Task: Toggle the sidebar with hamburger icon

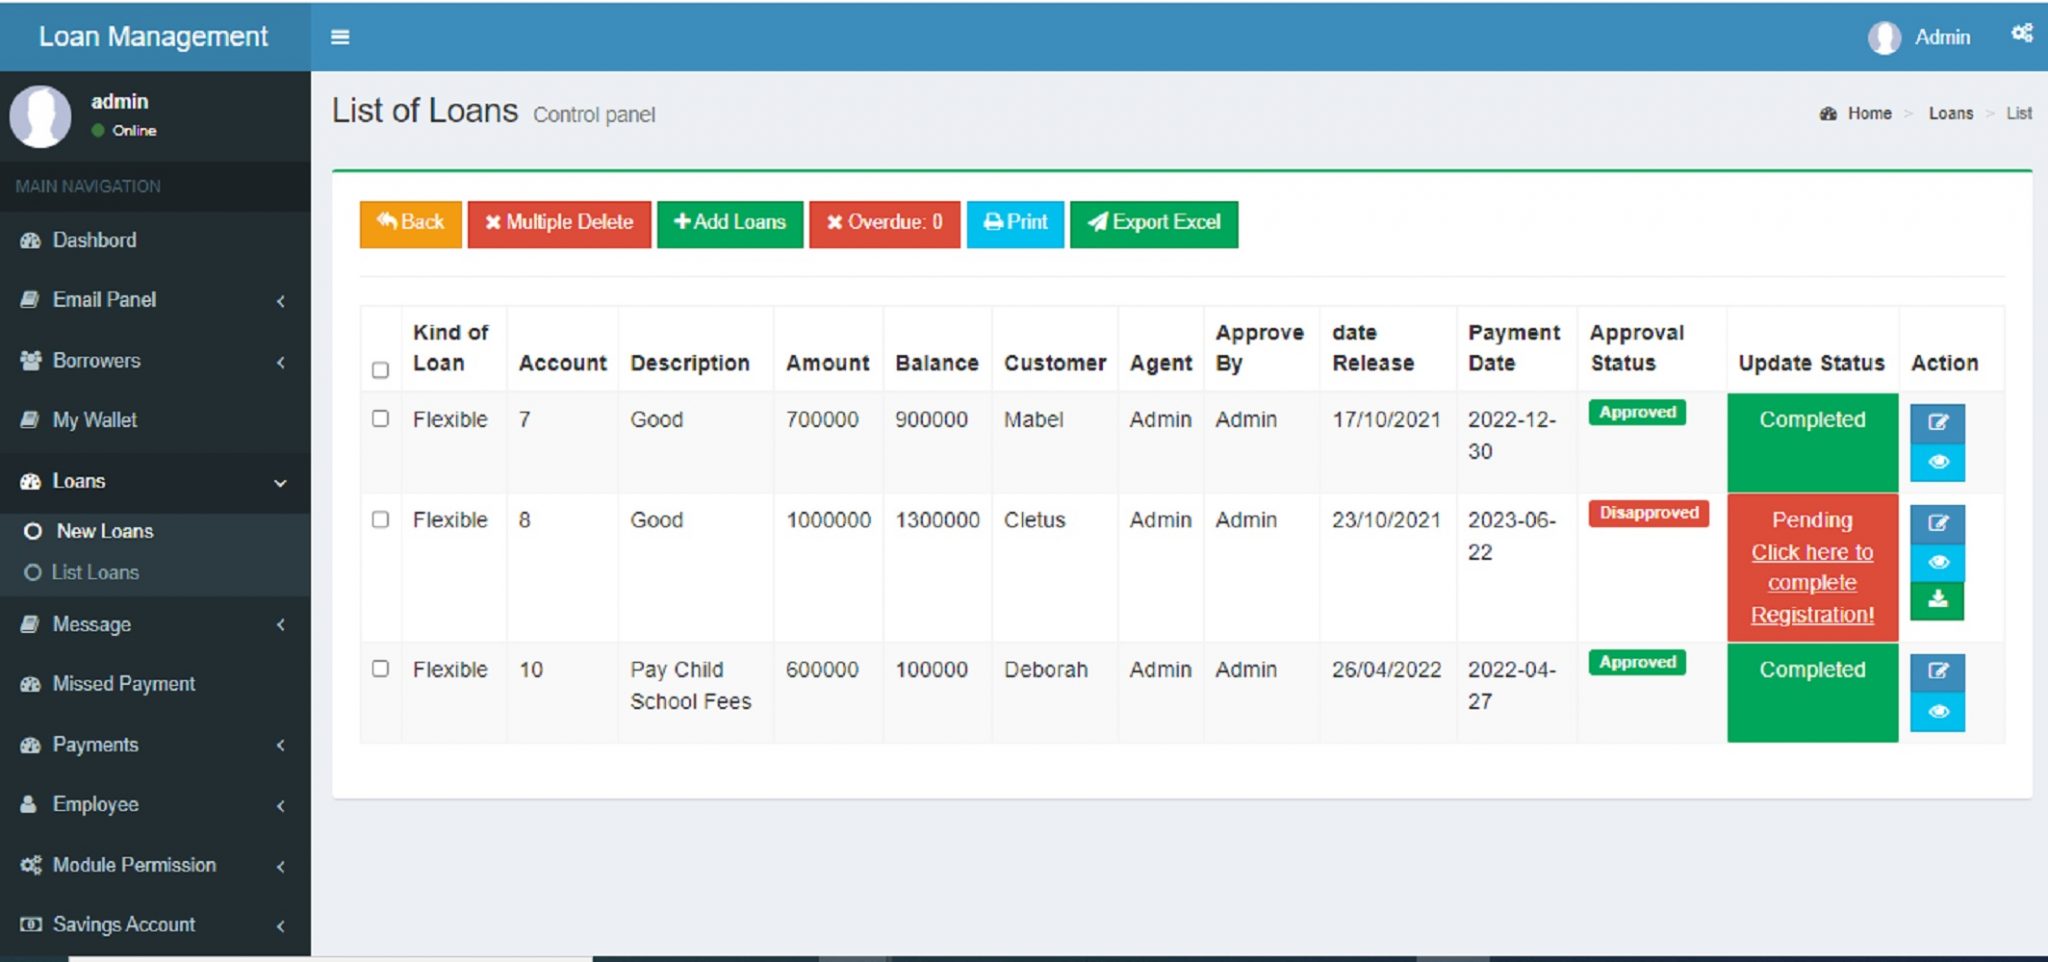Action: click(x=340, y=37)
